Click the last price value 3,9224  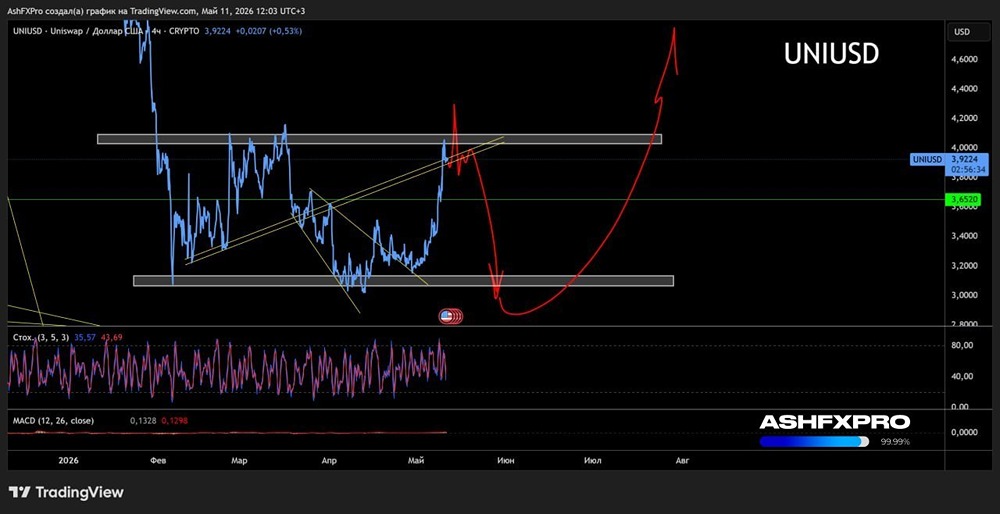tap(217, 31)
